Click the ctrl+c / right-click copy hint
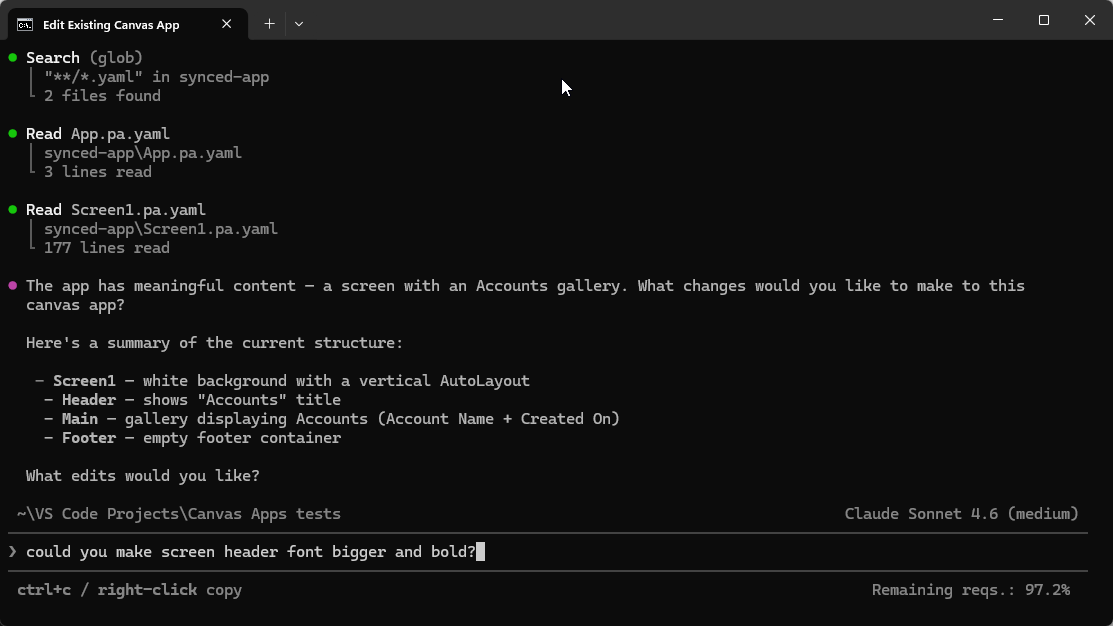This screenshot has width=1113, height=626. coord(129,590)
